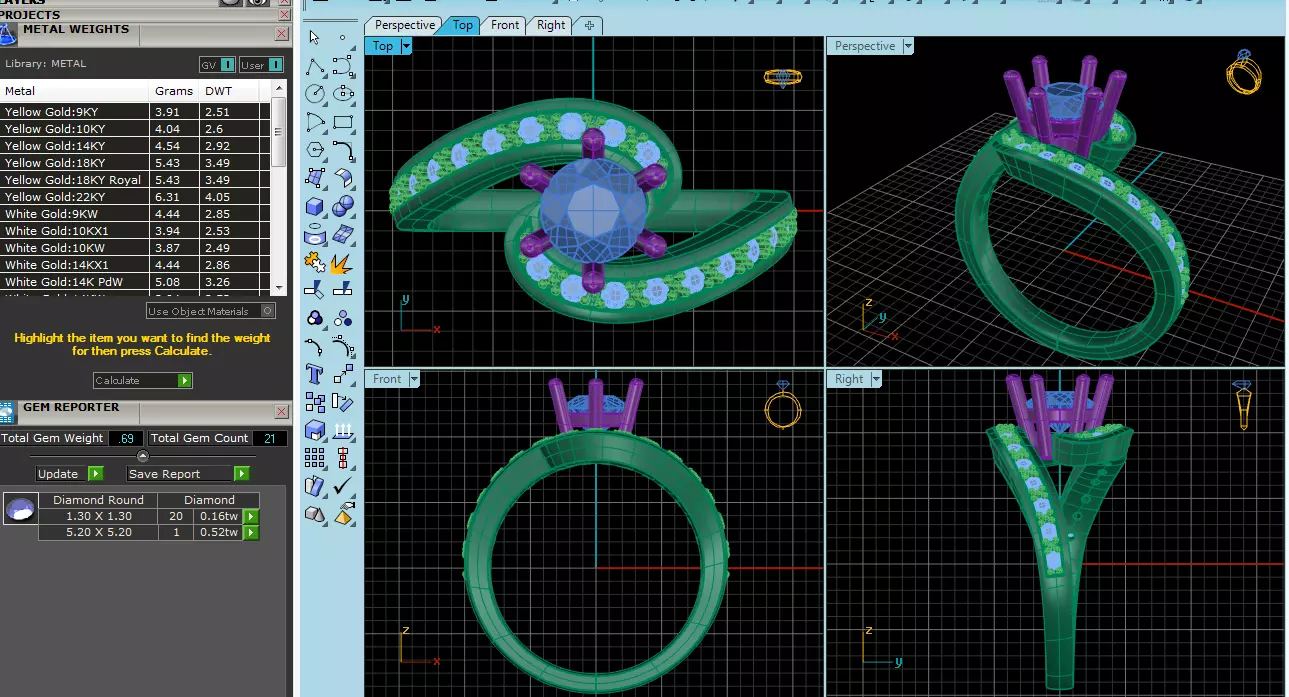The width and height of the screenshot is (1289, 697).
Task: Open the mesh surface tool
Action: (x=343, y=235)
